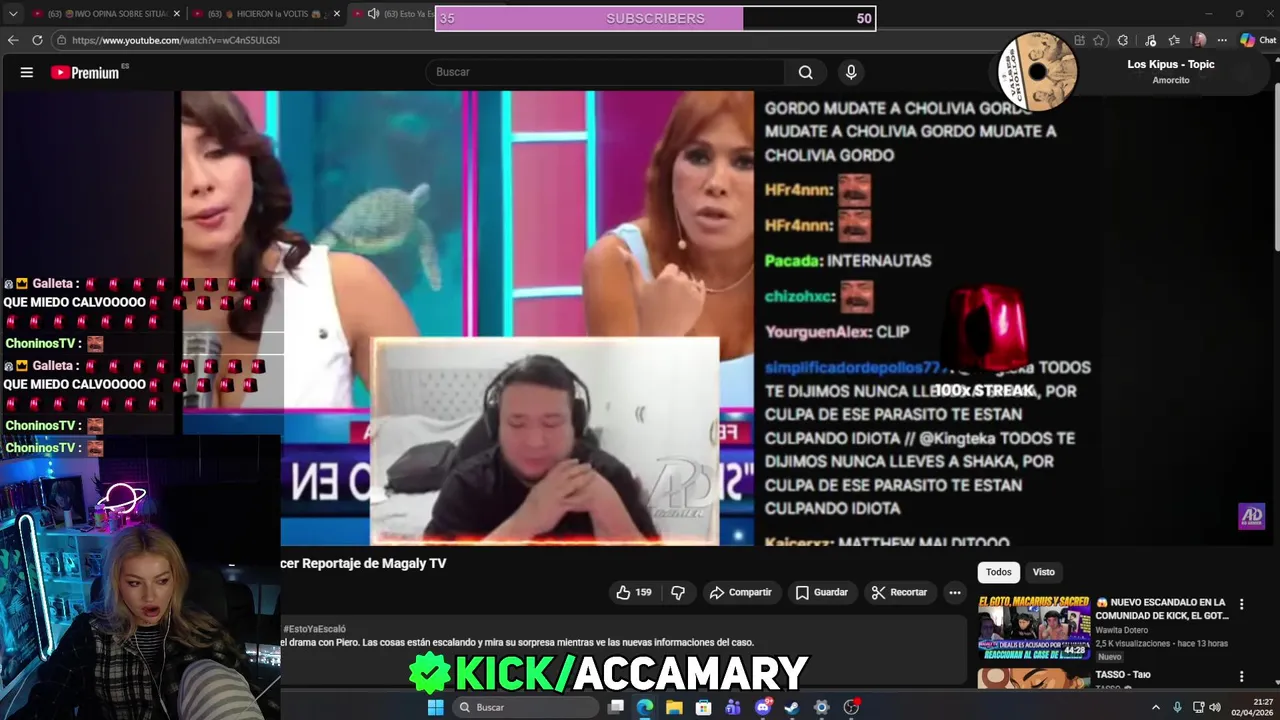
Task: Clip the video with Recortar
Action: click(x=900, y=592)
